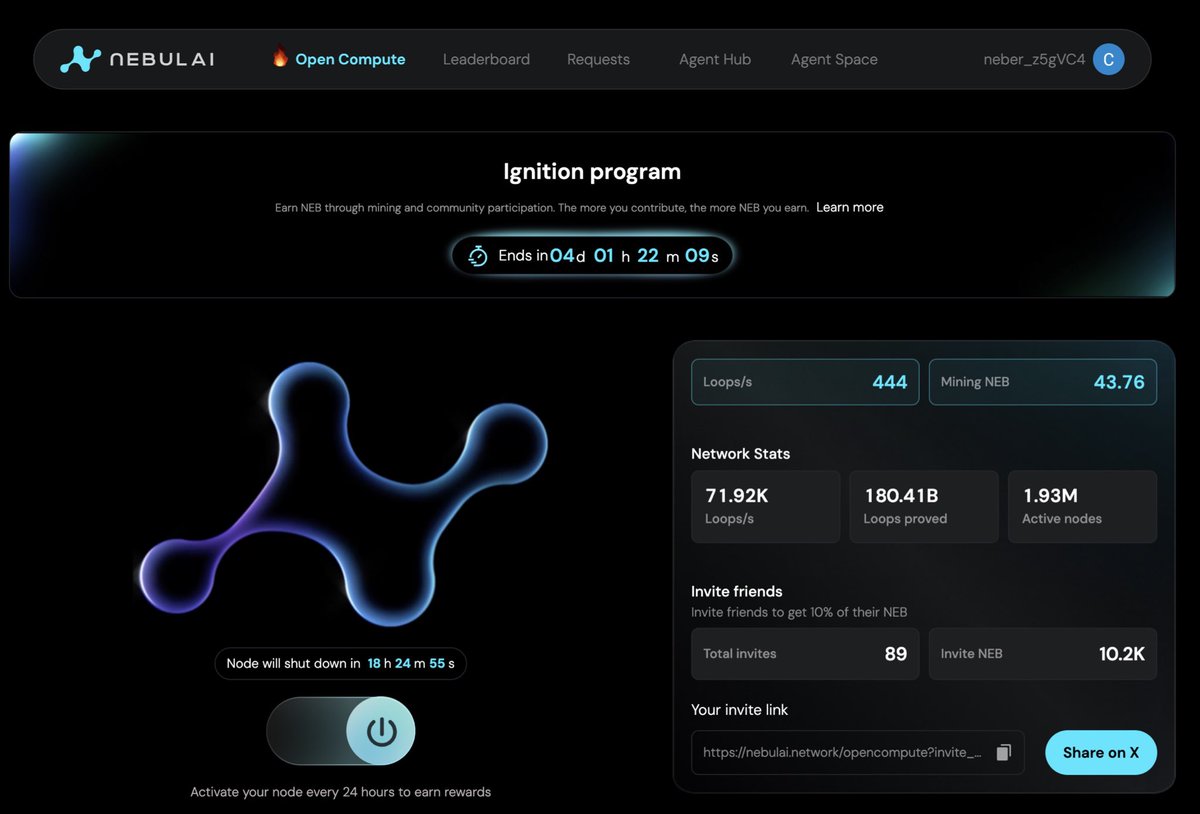Image resolution: width=1200 pixels, height=814 pixels.
Task: Select the 1.93M Active nodes card
Action: click(x=1082, y=507)
